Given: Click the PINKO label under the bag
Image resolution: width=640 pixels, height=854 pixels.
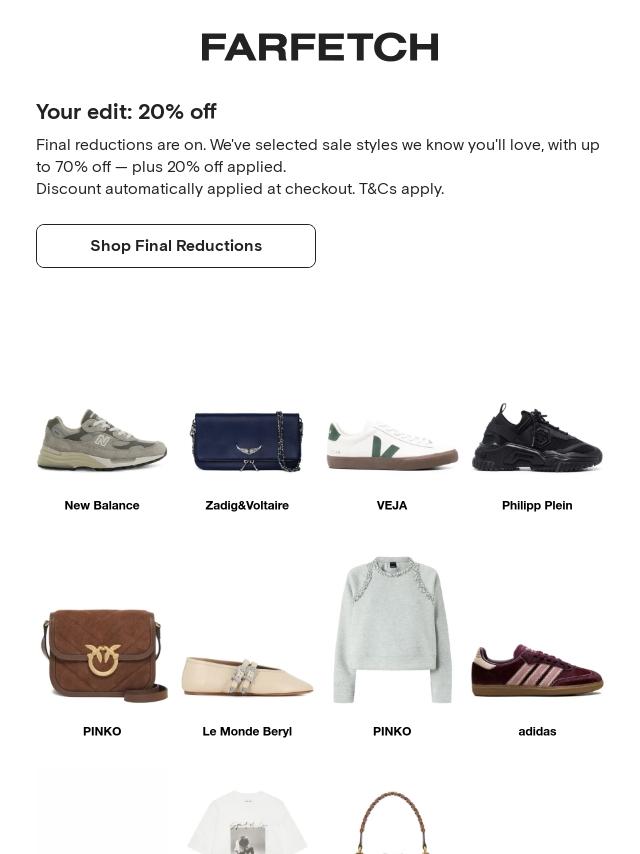Looking at the screenshot, I should 102,732.
